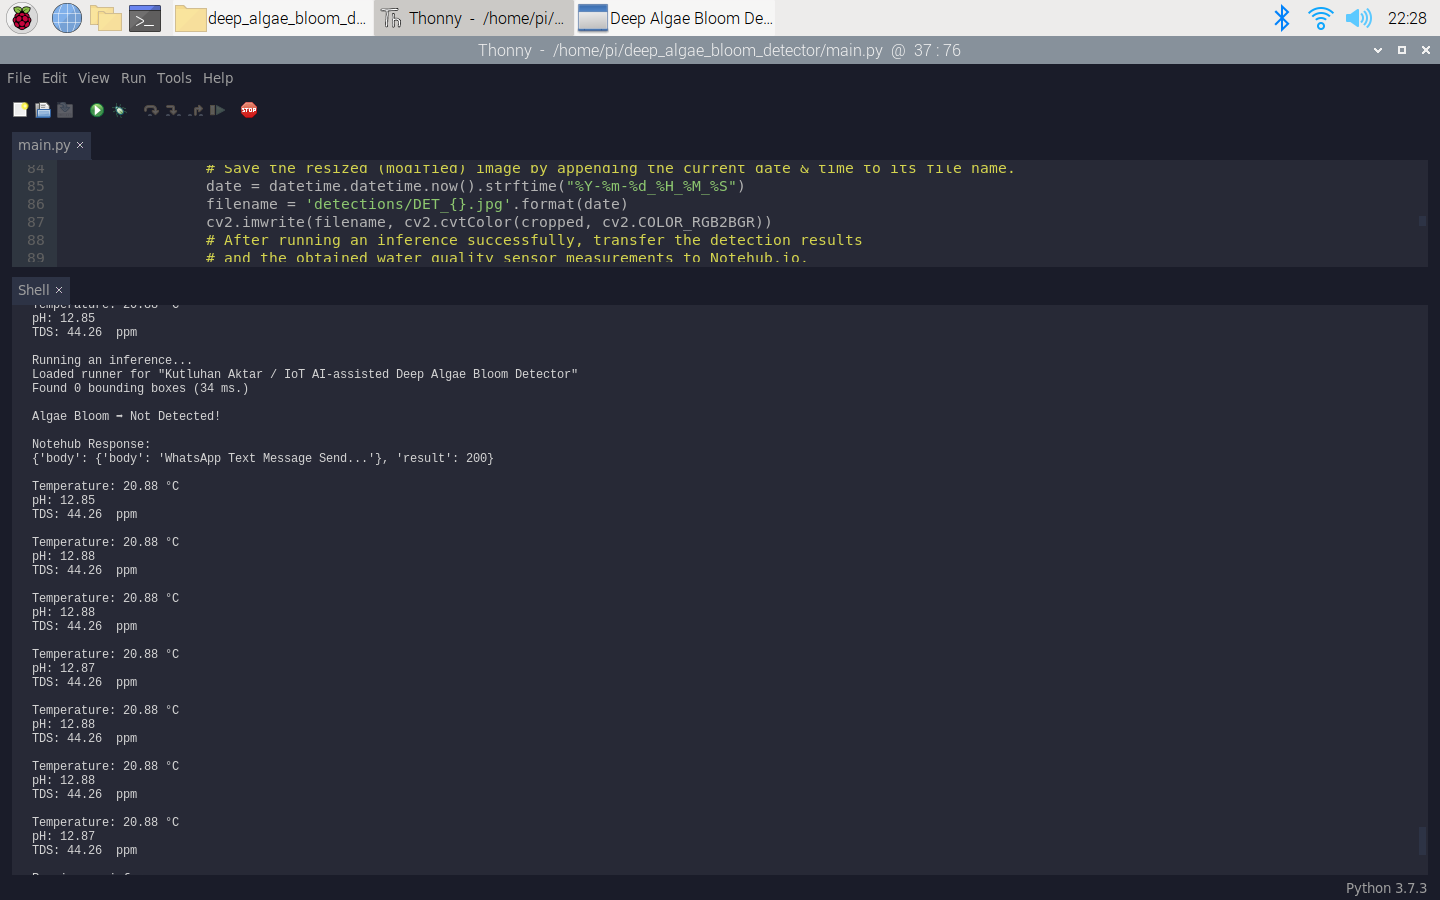
Task: Click the Shell vertical scrollbar handle
Action: click(1422, 840)
